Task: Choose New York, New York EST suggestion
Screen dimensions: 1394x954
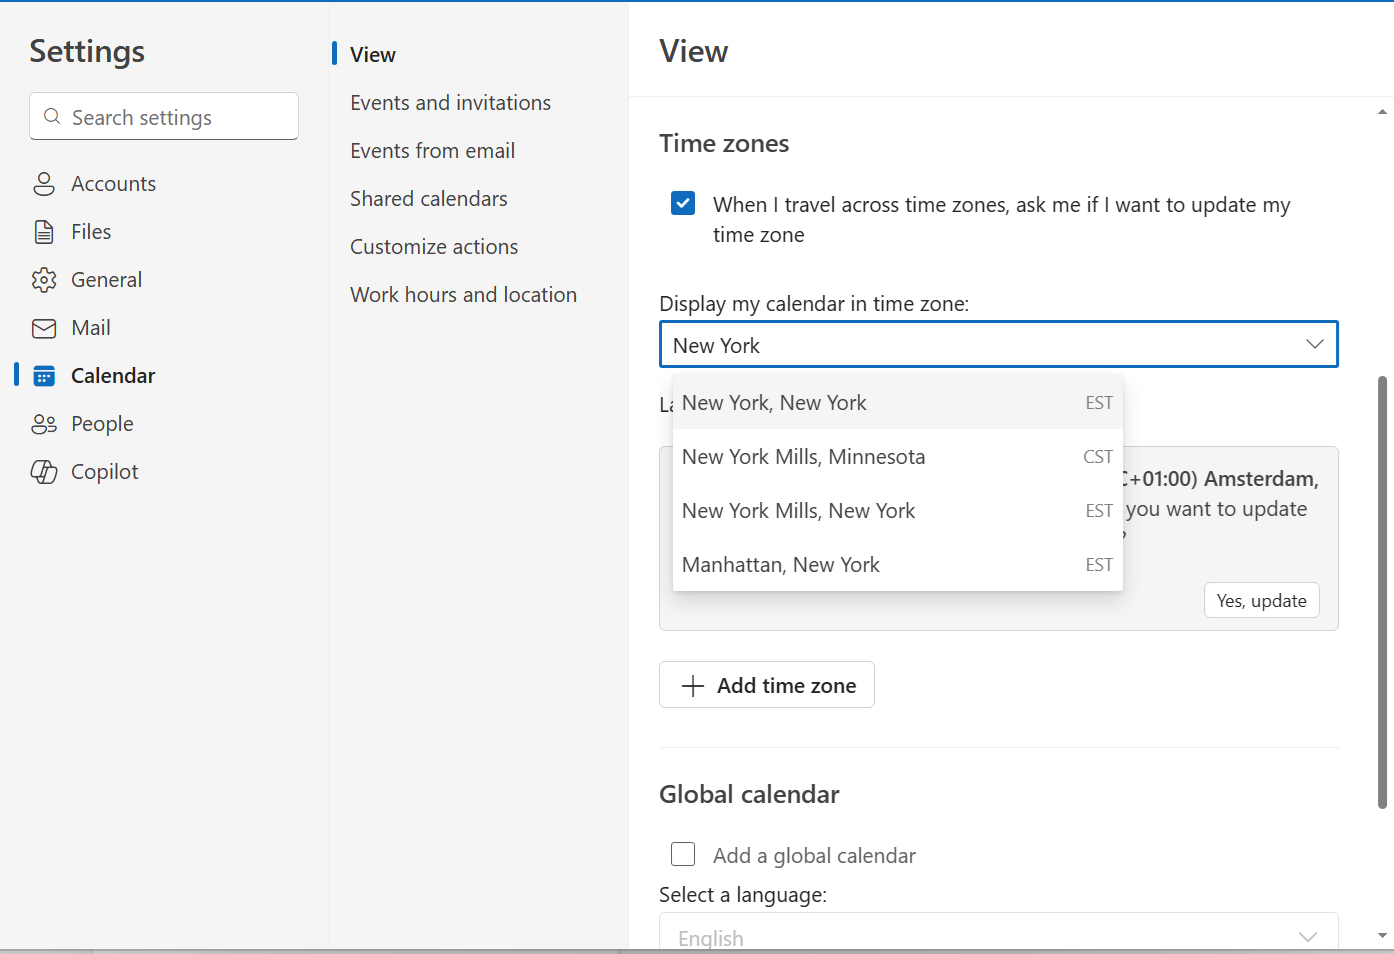Action: tap(898, 402)
